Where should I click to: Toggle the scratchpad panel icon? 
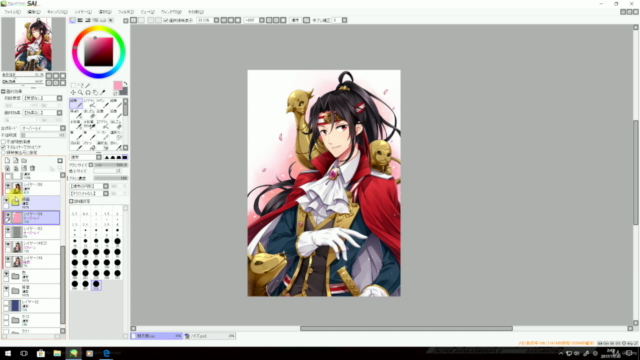111,20
